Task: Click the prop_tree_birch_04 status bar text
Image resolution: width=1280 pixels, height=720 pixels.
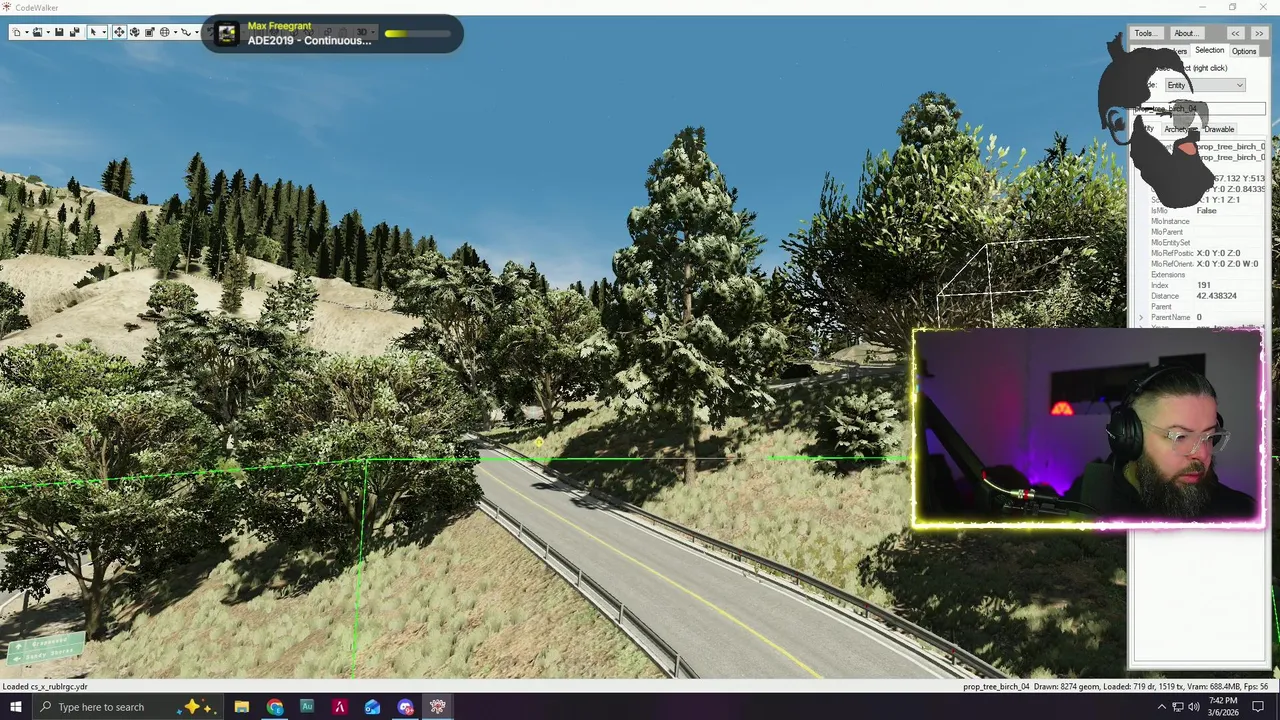Action: tap(996, 687)
